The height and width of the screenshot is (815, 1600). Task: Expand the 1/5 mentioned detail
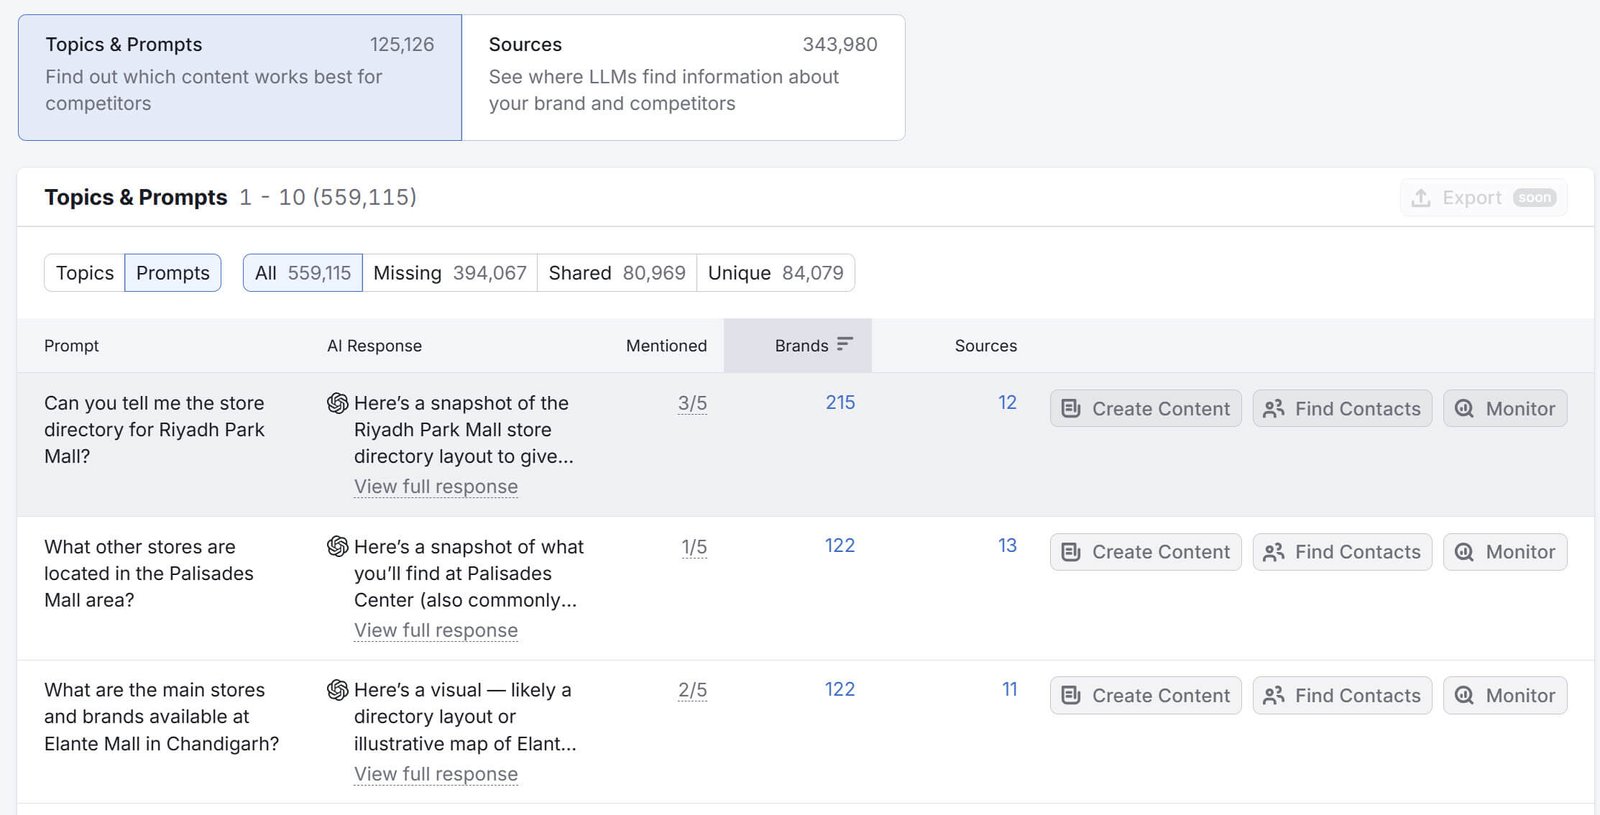[x=694, y=547]
